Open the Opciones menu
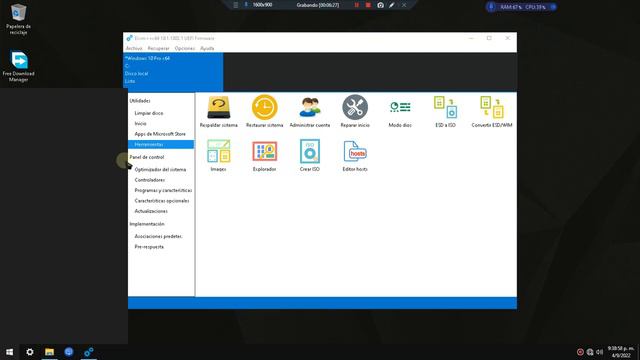Image resolution: width=640 pixels, height=360 pixels. (x=184, y=48)
